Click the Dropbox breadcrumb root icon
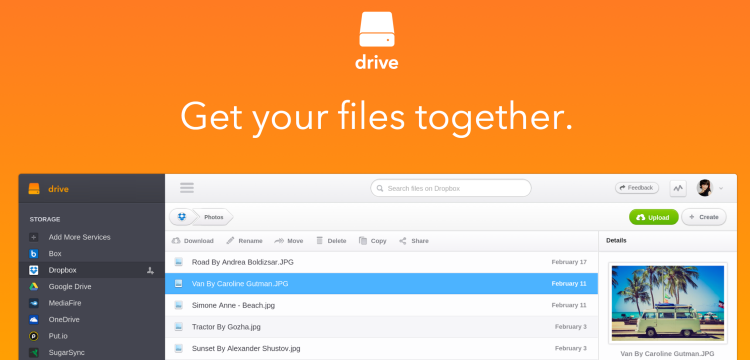The width and height of the screenshot is (750, 360). point(182,217)
